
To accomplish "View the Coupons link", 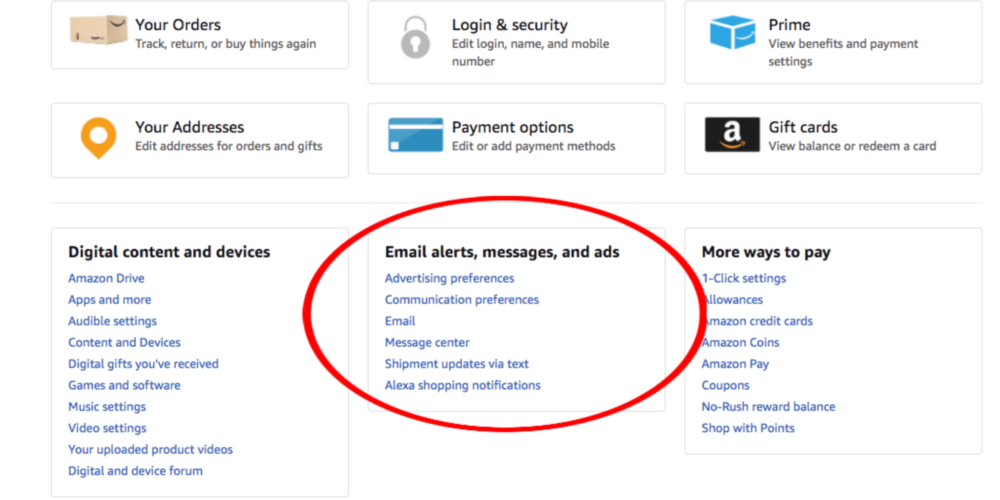I will coord(726,385).
